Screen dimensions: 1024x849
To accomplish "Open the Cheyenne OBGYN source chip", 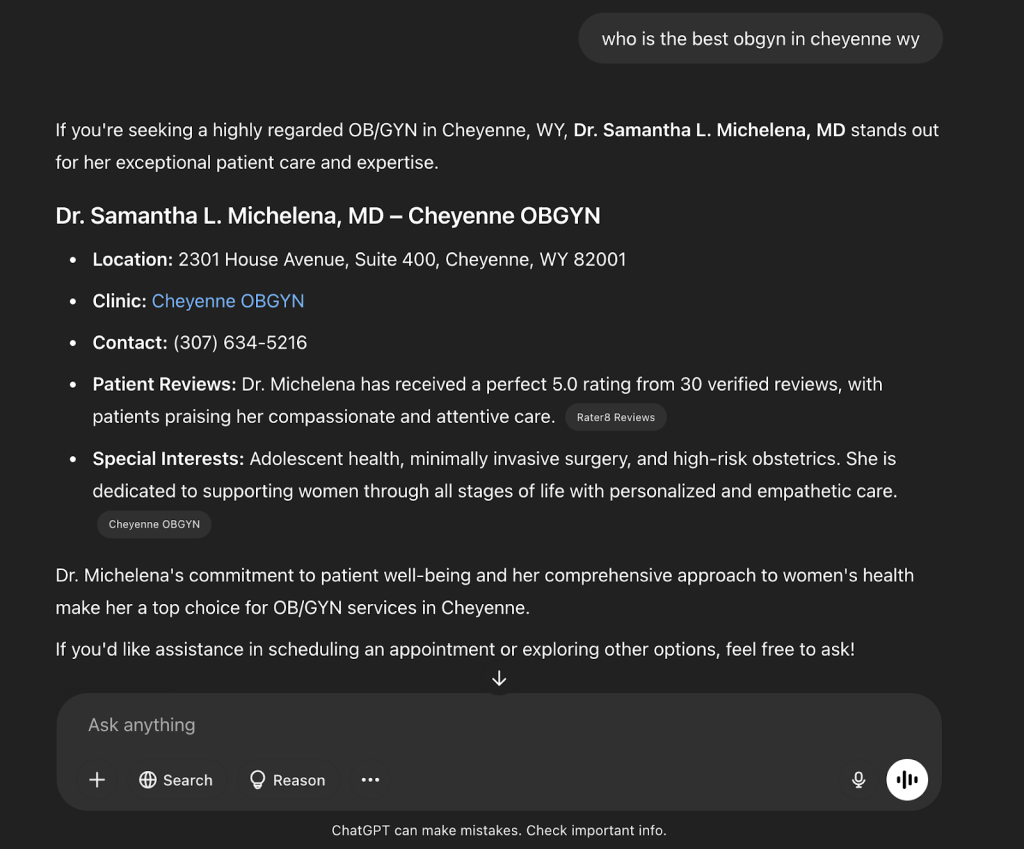I will 154,524.
